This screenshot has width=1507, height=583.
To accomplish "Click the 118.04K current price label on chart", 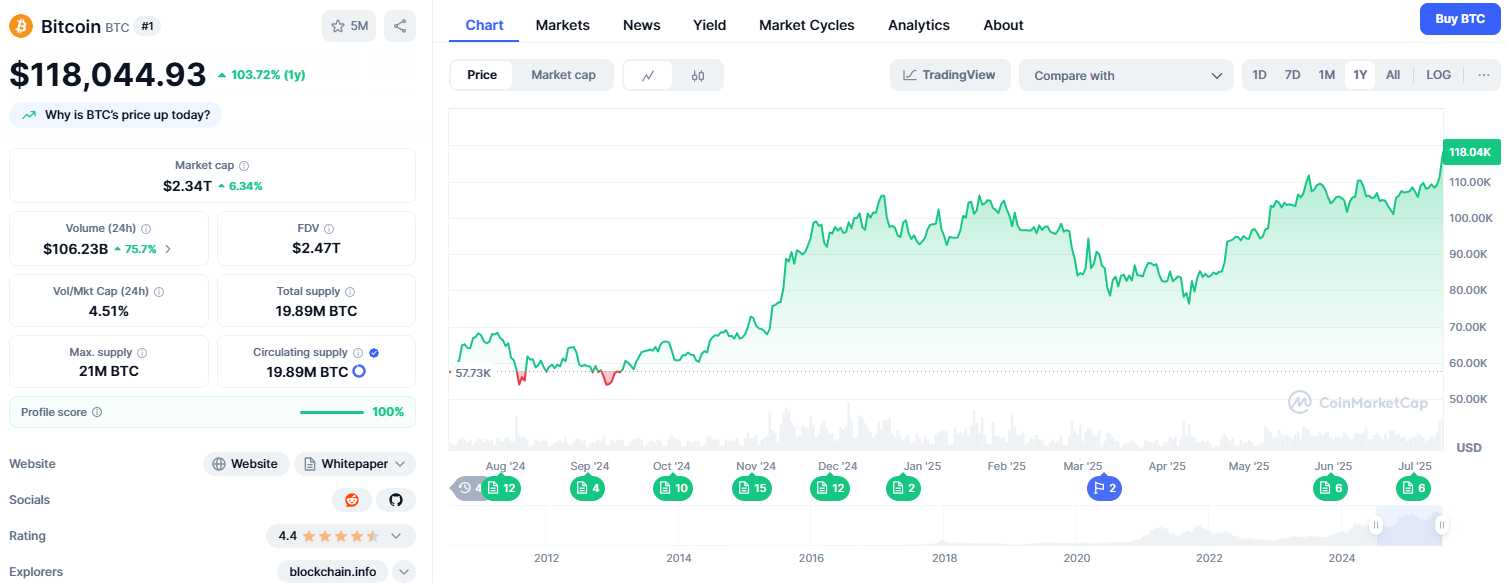I will click(1470, 152).
